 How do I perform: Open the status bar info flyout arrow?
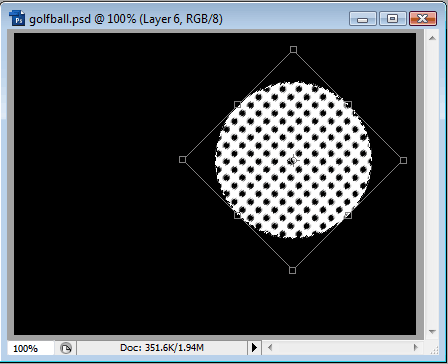[x=254, y=348]
